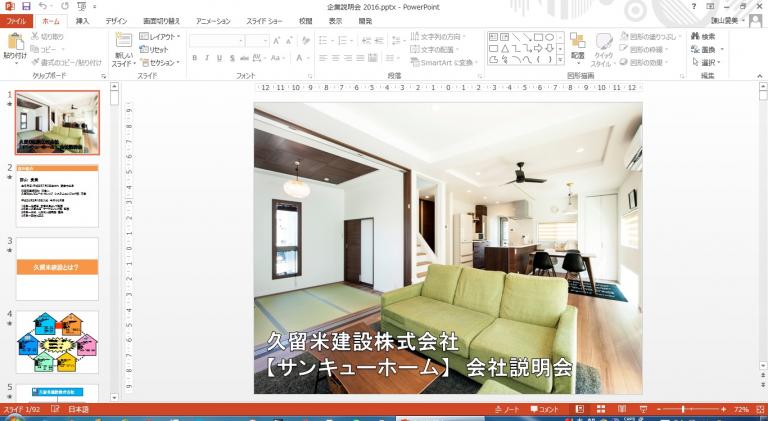Open 配置 arrange dropdown
The height and width of the screenshot is (421, 768).
coord(578,47)
